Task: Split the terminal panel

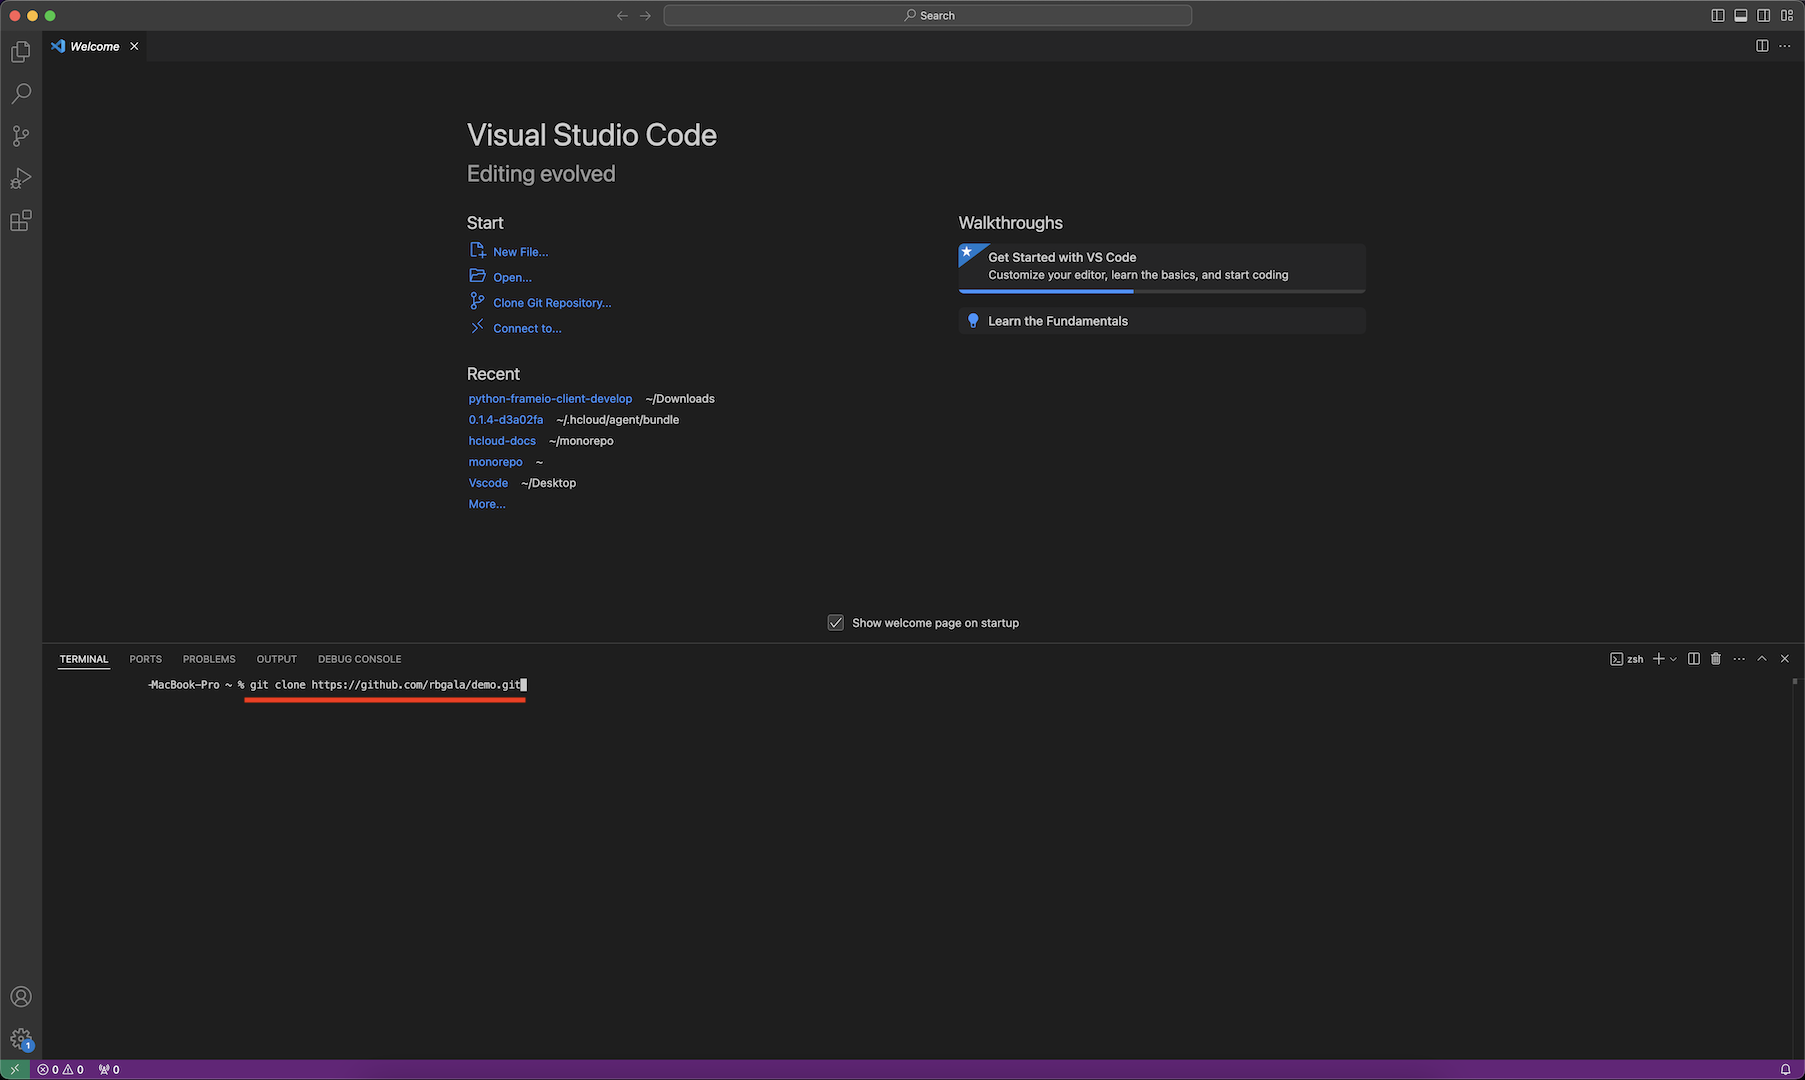Action: [x=1693, y=659]
